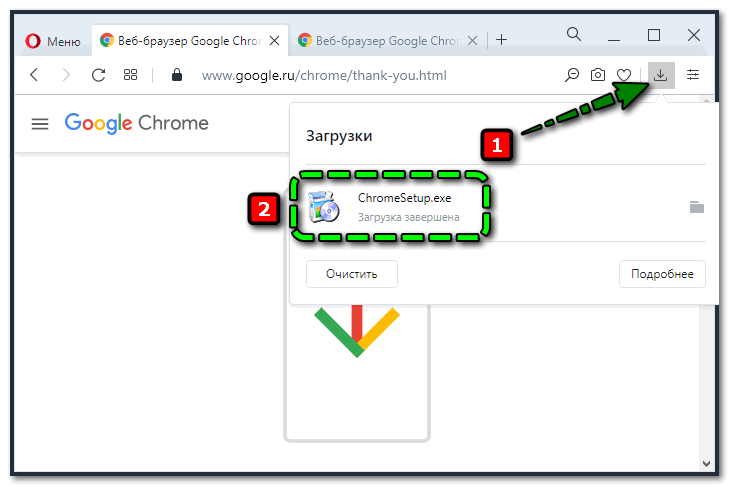Toggle the downloads panel button
Screen dimensions: 730x487
coord(661,75)
